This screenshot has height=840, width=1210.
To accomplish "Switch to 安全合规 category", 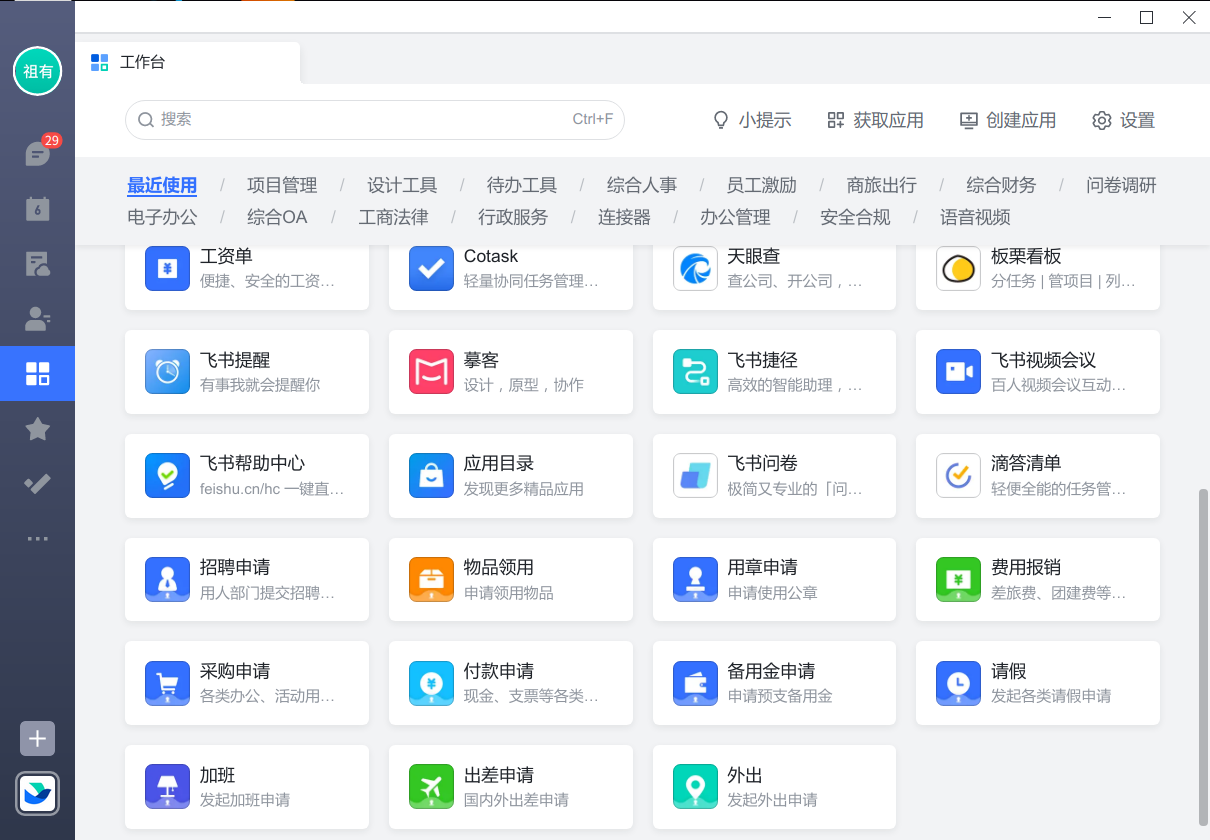I will 855,217.
